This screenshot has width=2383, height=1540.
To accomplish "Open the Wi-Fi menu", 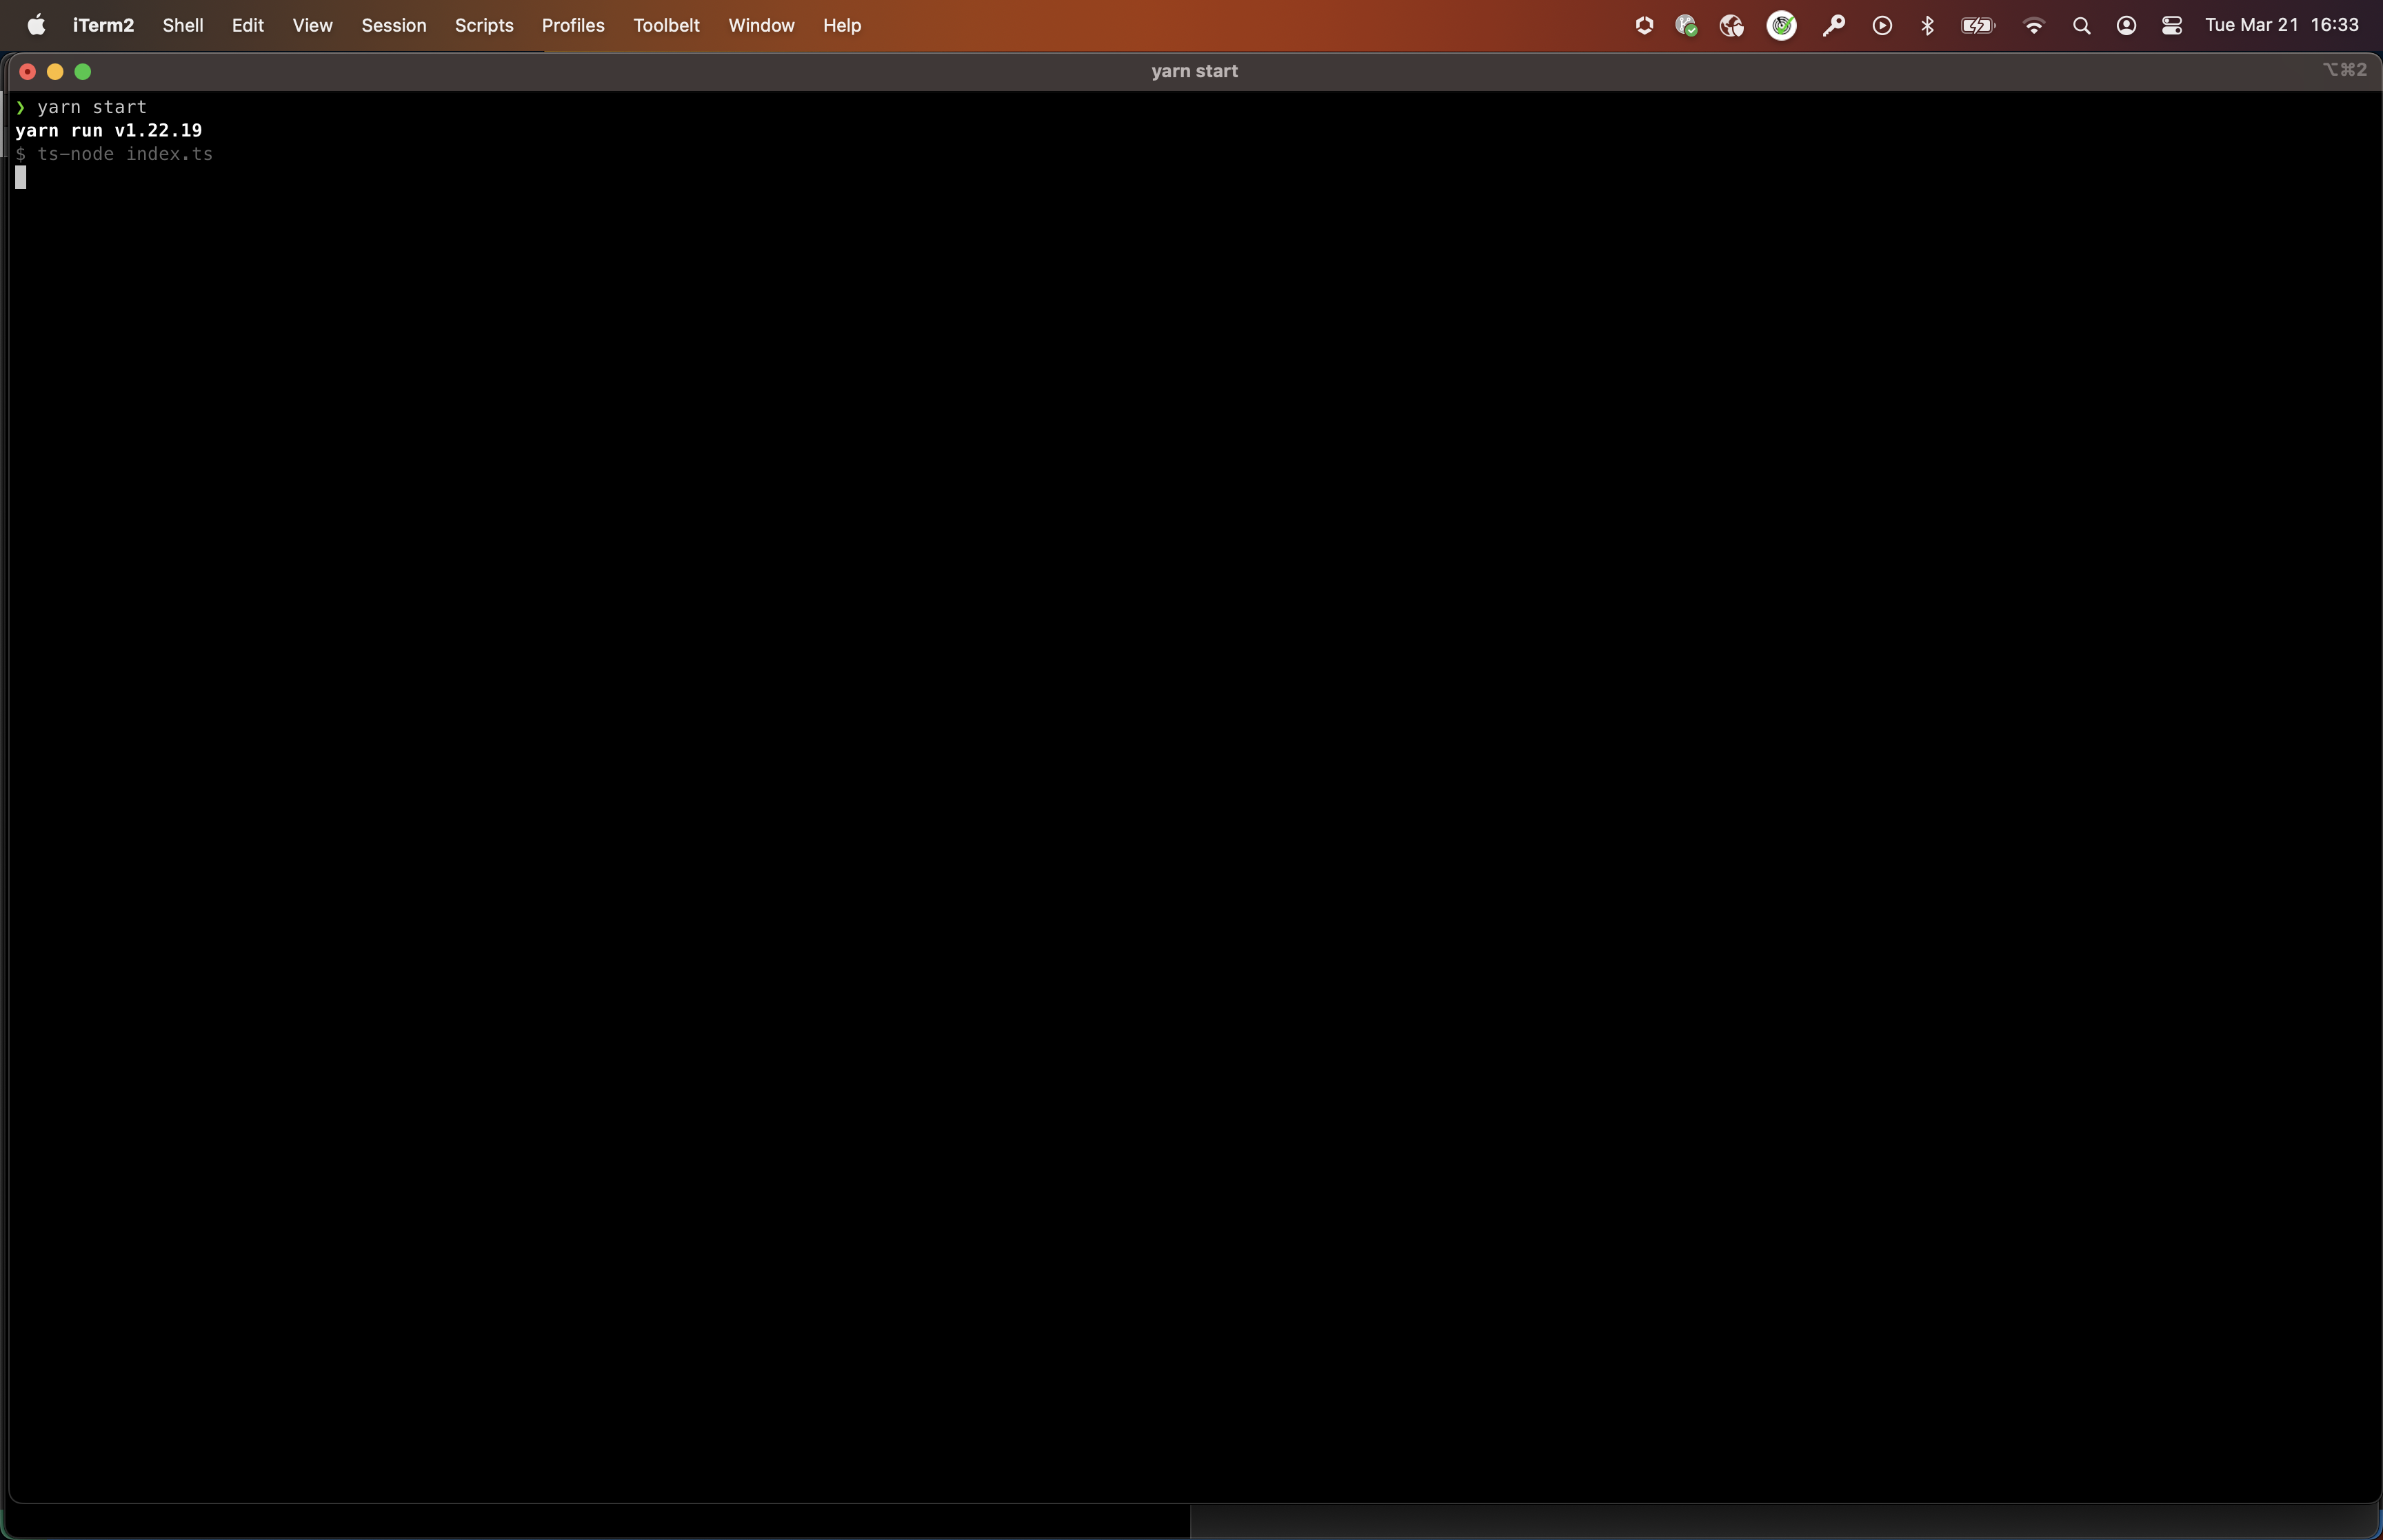I will click(2033, 25).
